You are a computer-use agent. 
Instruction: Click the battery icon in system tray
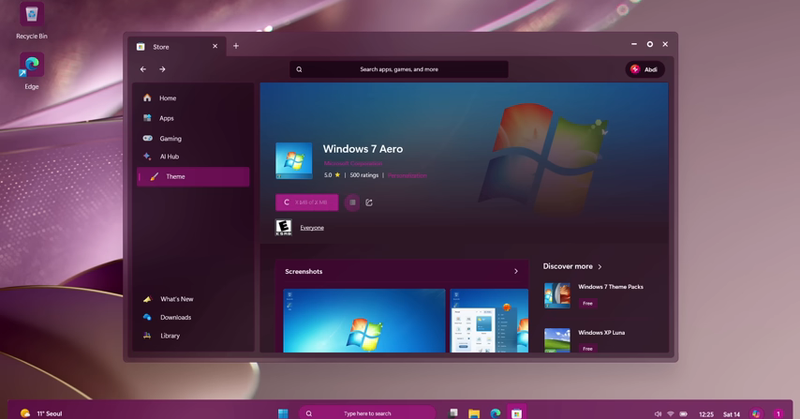684,414
